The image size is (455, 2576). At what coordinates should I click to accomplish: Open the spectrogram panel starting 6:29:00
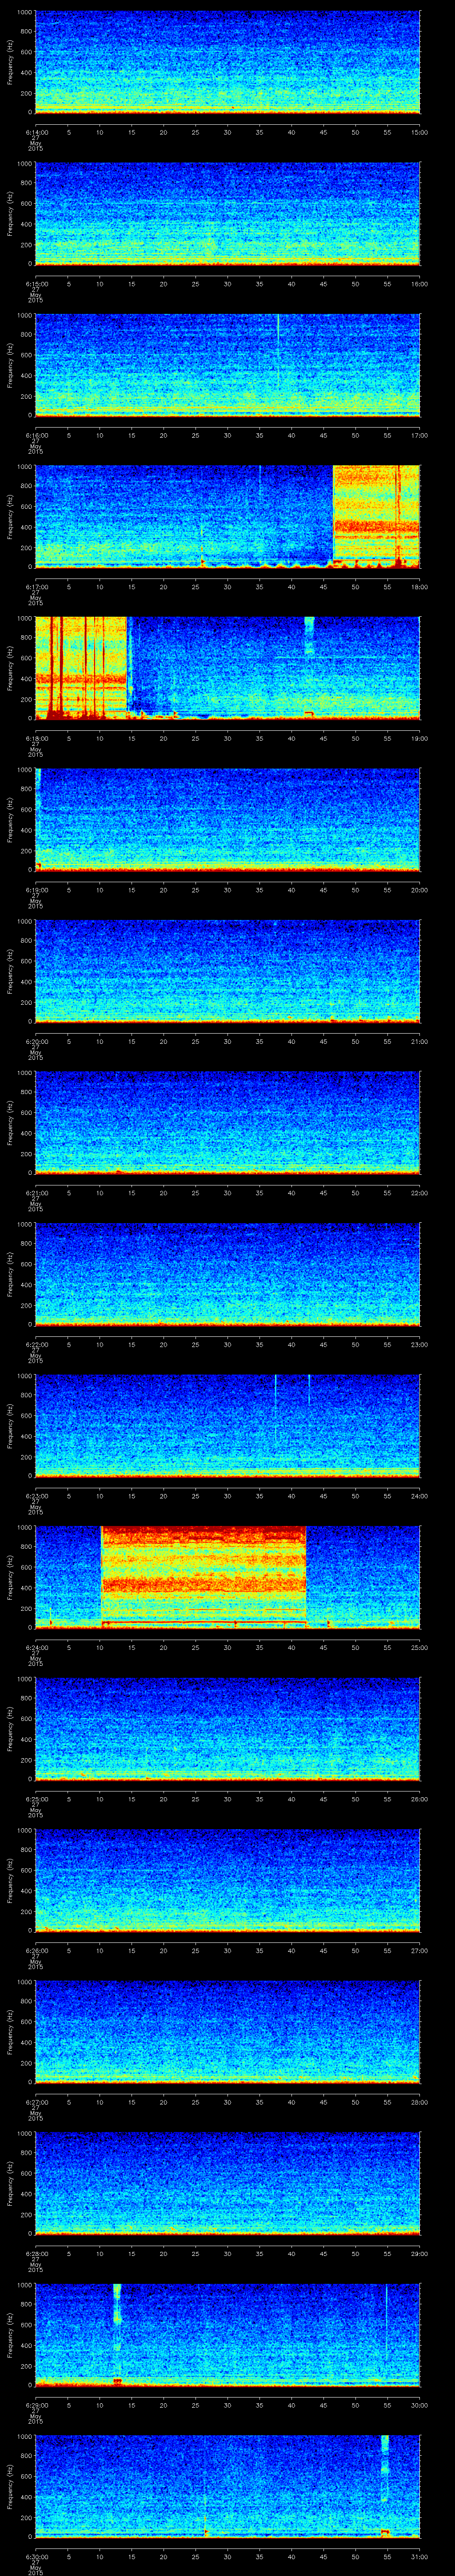(227, 2335)
